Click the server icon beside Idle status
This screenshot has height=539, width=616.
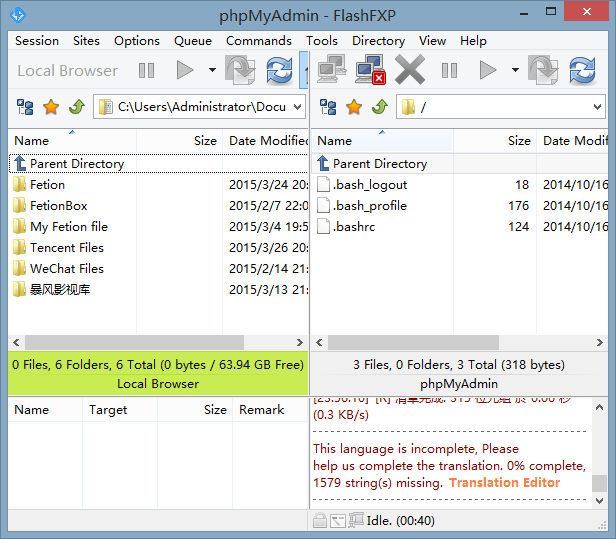[356, 520]
